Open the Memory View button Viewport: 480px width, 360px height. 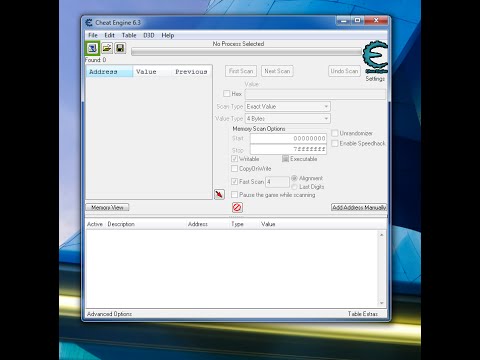pyautogui.click(x=107, y=207)
